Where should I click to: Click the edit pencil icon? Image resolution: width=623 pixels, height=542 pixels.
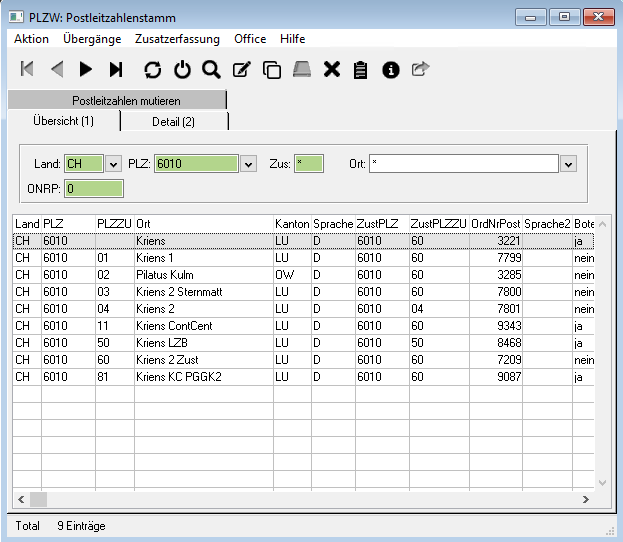[241, 69]
